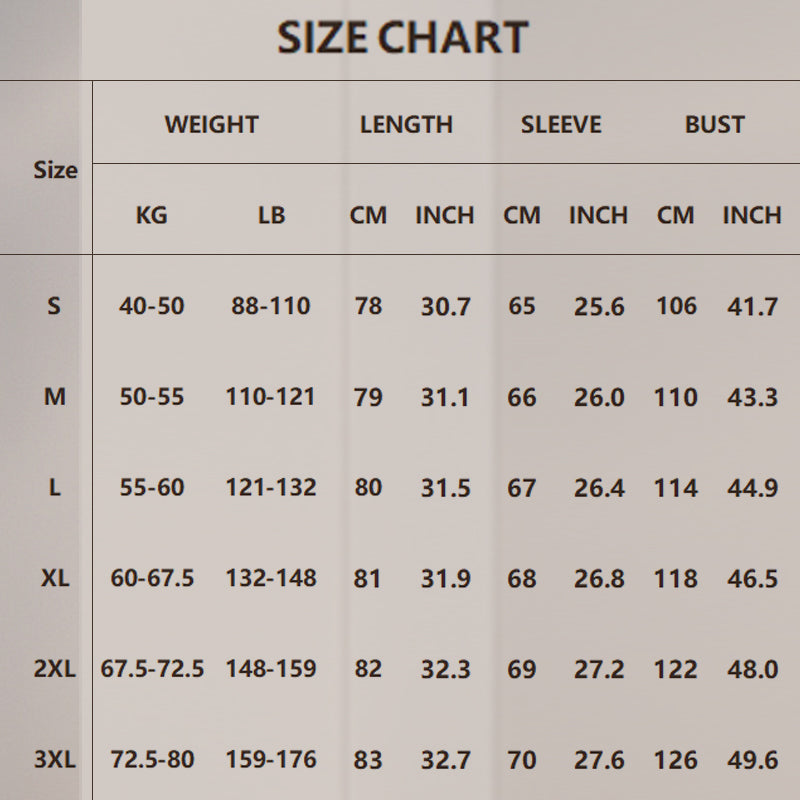The height and width of the screenshot is (800, 800).
Task: Click the 110-121 LB weight cell
Action: pyautogui.click(x=271, y=397)
